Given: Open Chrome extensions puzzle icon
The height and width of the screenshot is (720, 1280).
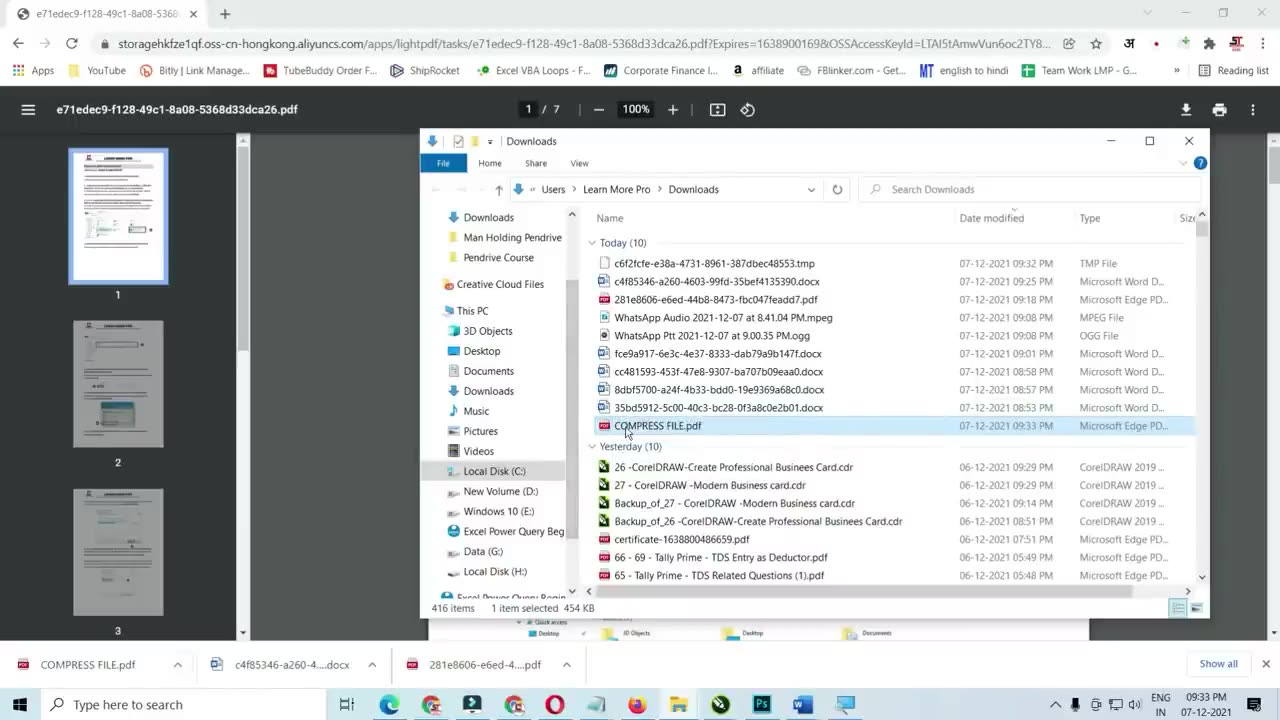Looking at the screenshot, I should click(x=1209, y=43).
